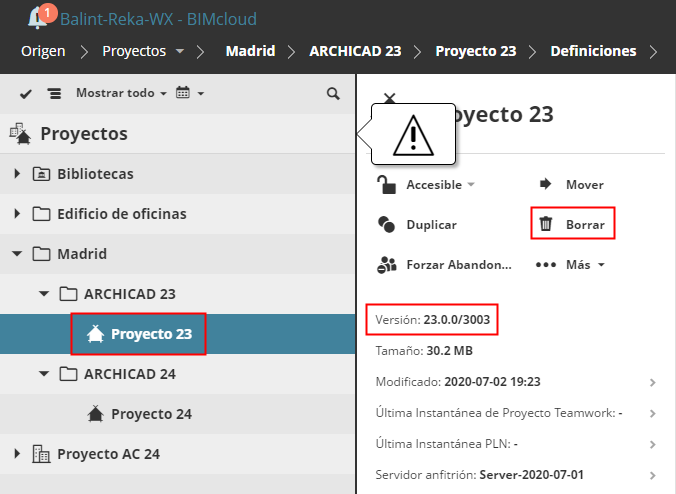Open the notifications bell icon
This screenshot has width=676, height=494.
pyautogui.click(x=38, y=19)
